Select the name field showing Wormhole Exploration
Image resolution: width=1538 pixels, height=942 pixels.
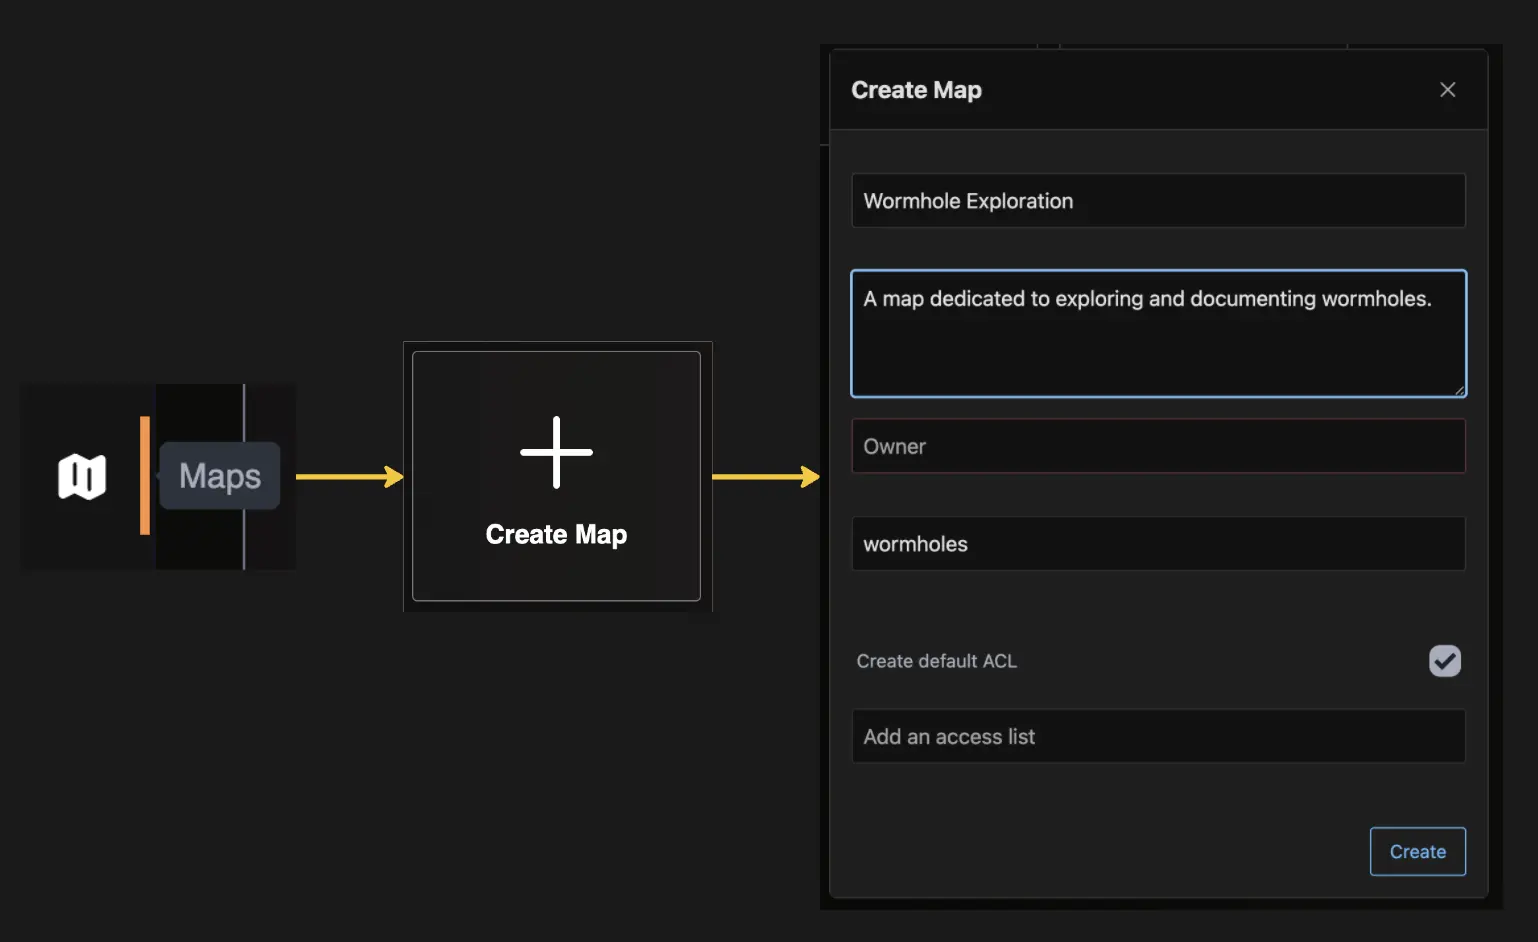point(1157,200)
